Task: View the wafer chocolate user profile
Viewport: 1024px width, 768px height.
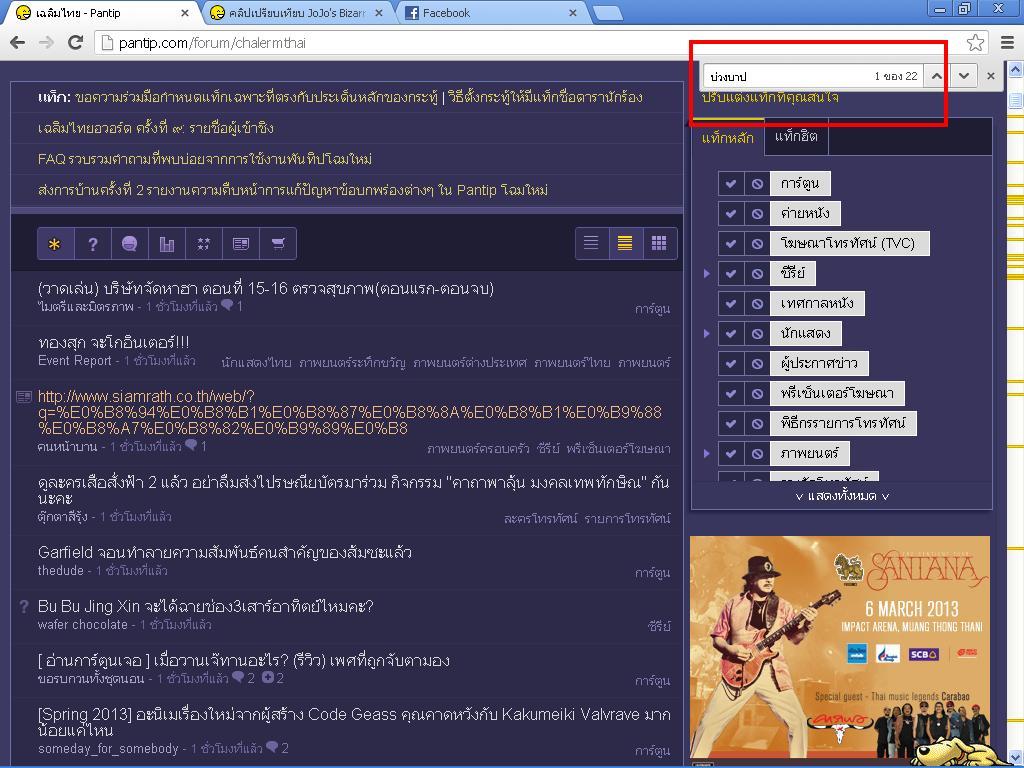Action: 83,625
